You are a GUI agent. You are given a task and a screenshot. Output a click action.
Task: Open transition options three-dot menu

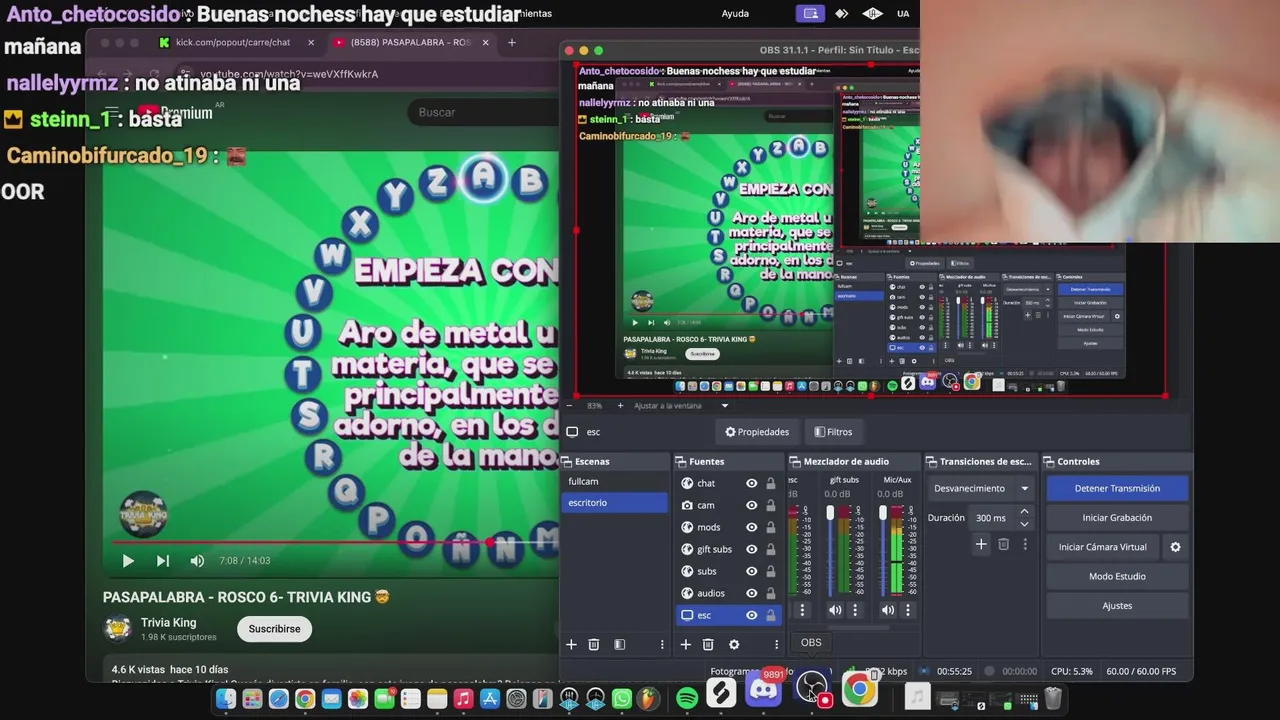pyautogui.click(x=1025, y=544)
